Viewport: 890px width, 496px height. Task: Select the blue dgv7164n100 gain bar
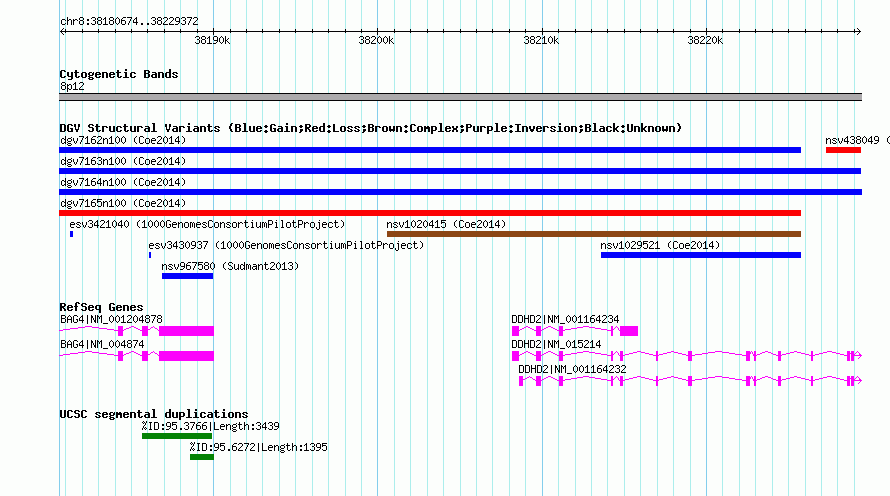[460, 192]
